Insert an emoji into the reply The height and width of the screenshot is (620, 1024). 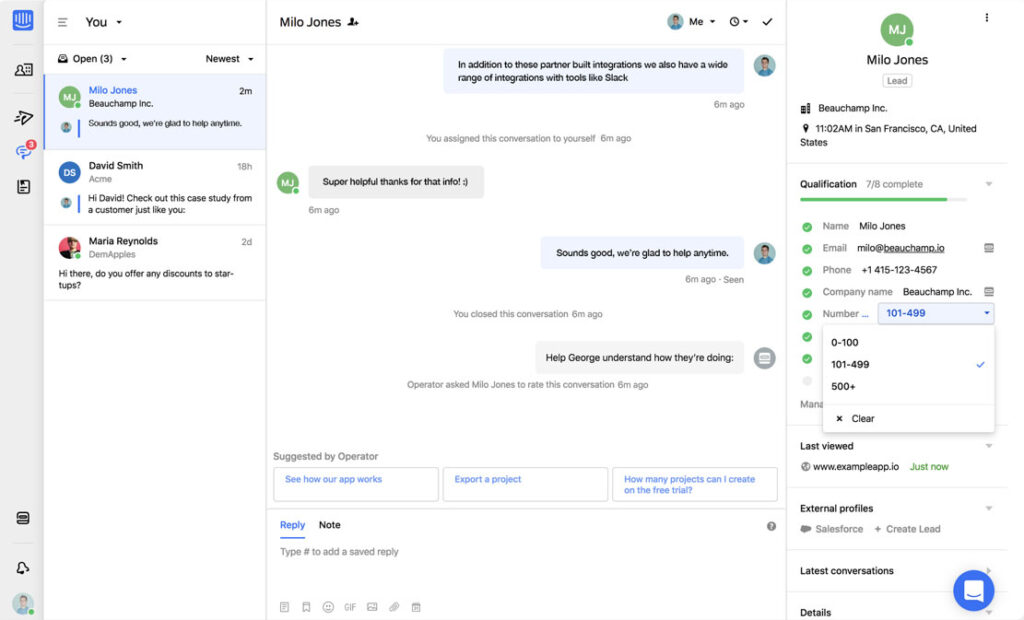[329, 607]
